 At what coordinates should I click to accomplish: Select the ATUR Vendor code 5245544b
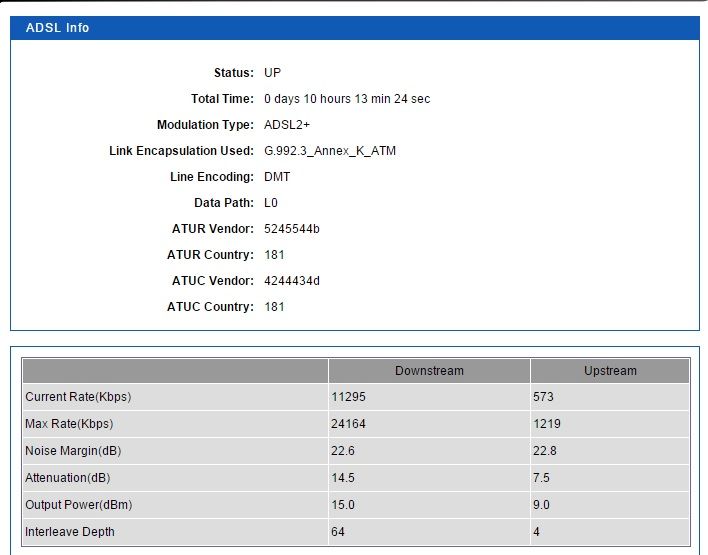click(292, 229)
